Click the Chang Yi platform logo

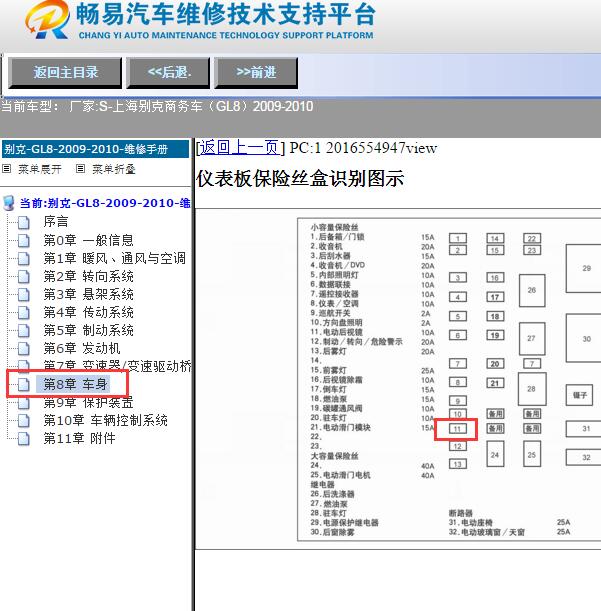click(47, 19)
